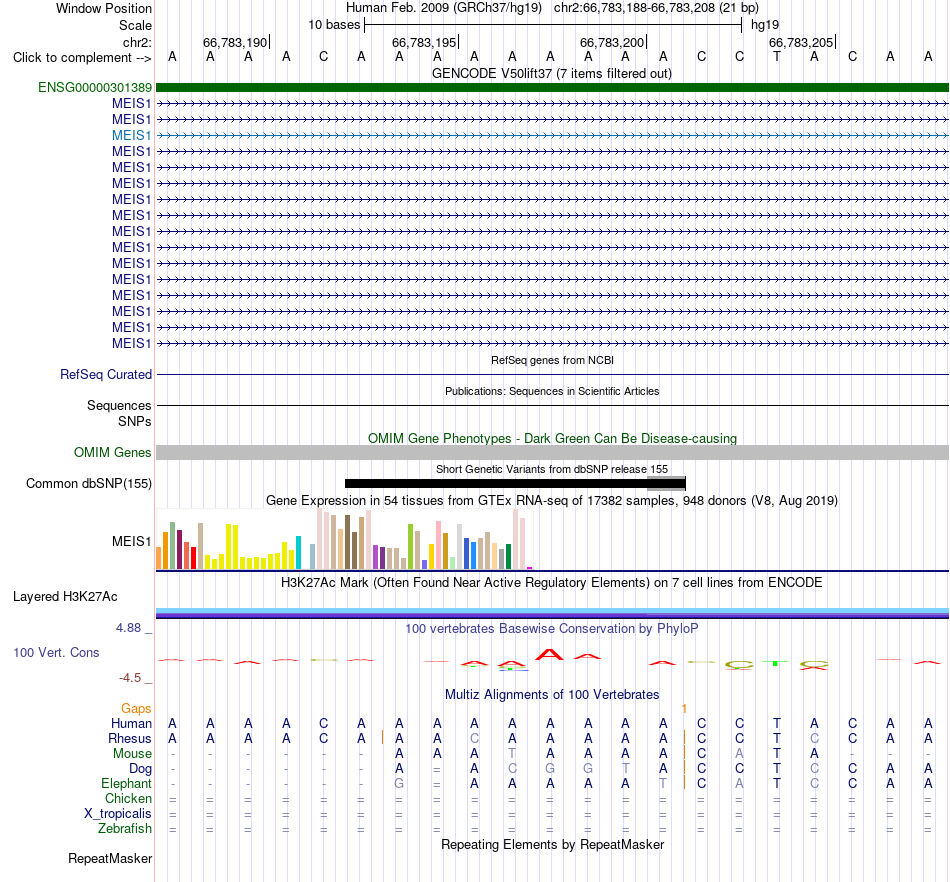Select the Dog alignment row label
Screen dimensions: 950x882
coord(140,768)
